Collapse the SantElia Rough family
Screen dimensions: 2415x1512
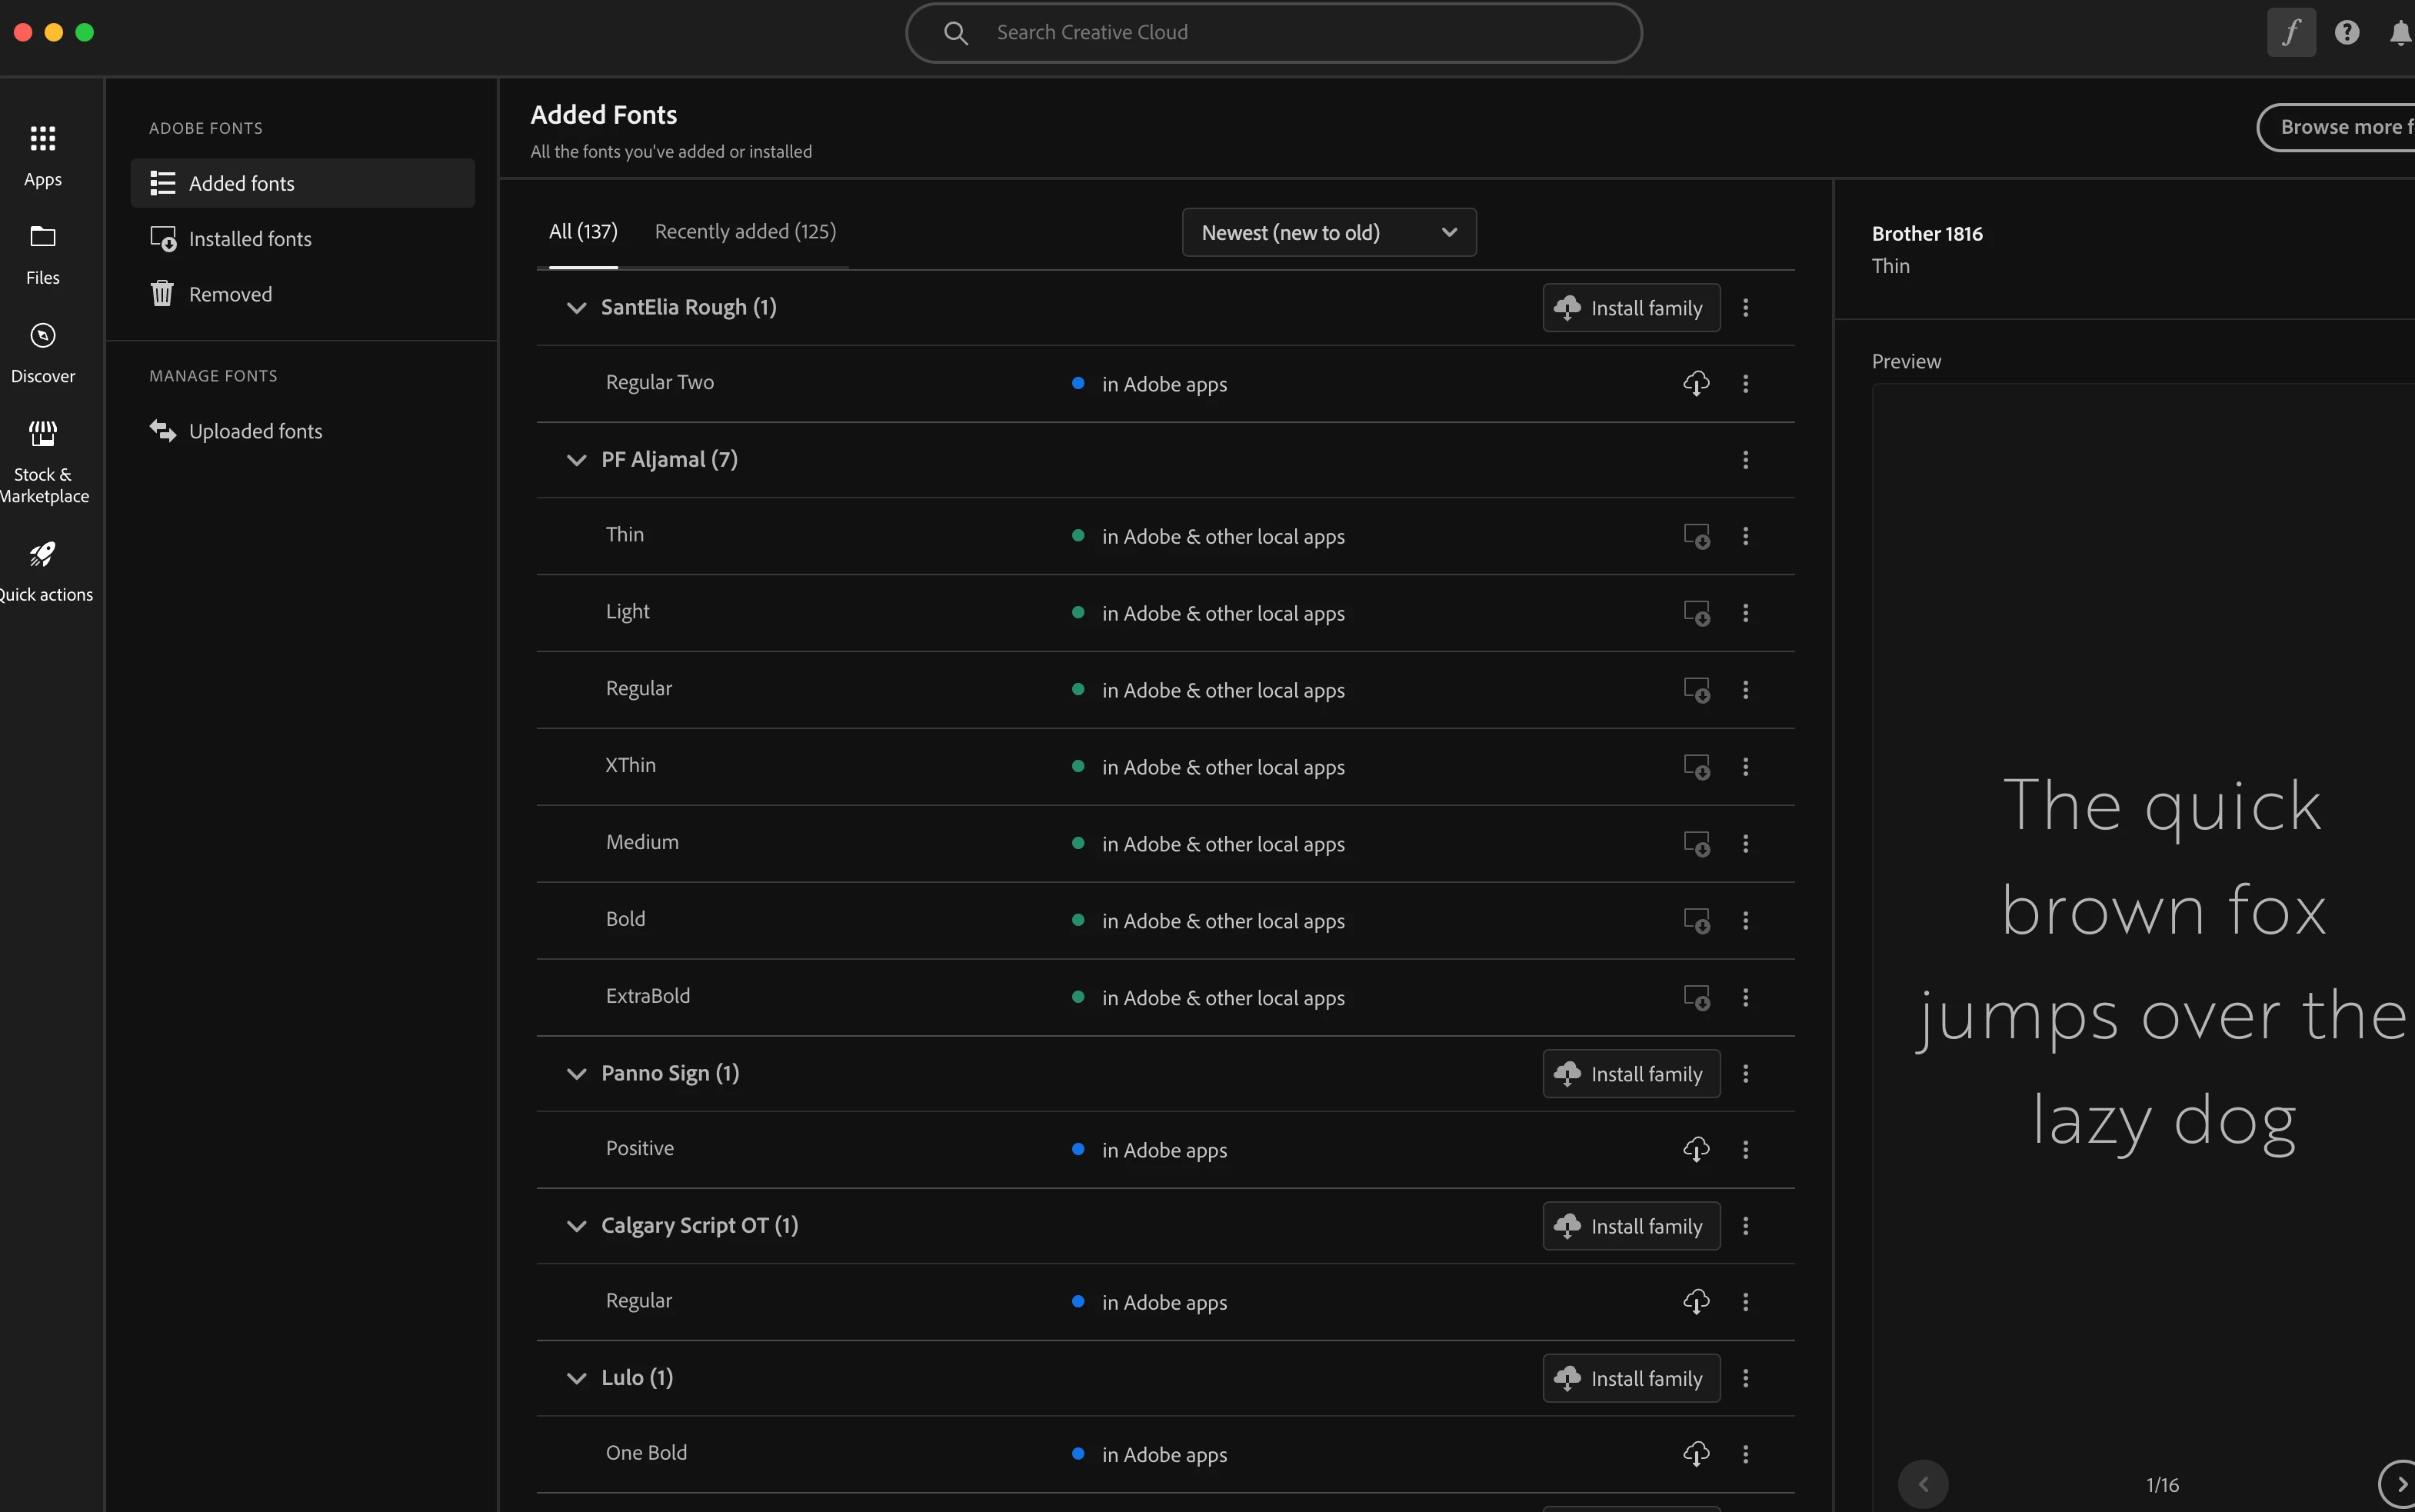pos(576,308)
